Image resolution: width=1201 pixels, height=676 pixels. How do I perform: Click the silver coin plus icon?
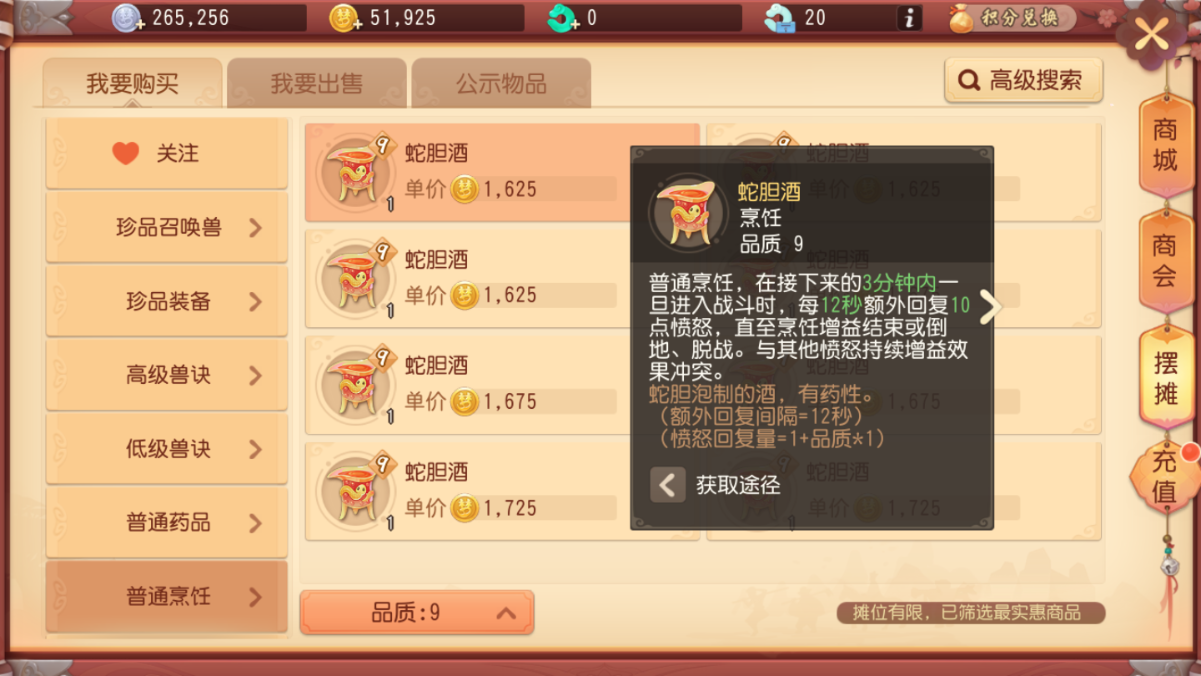coord(128,18)
